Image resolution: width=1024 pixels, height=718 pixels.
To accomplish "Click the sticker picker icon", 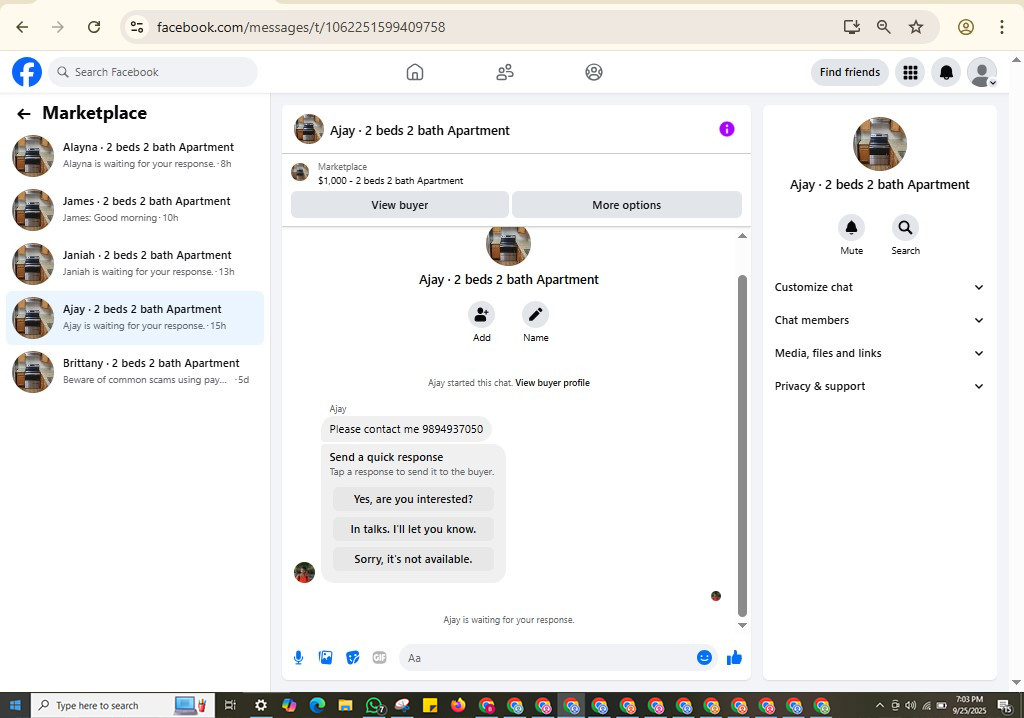I will pyautogui.click(x=353, y=658).
